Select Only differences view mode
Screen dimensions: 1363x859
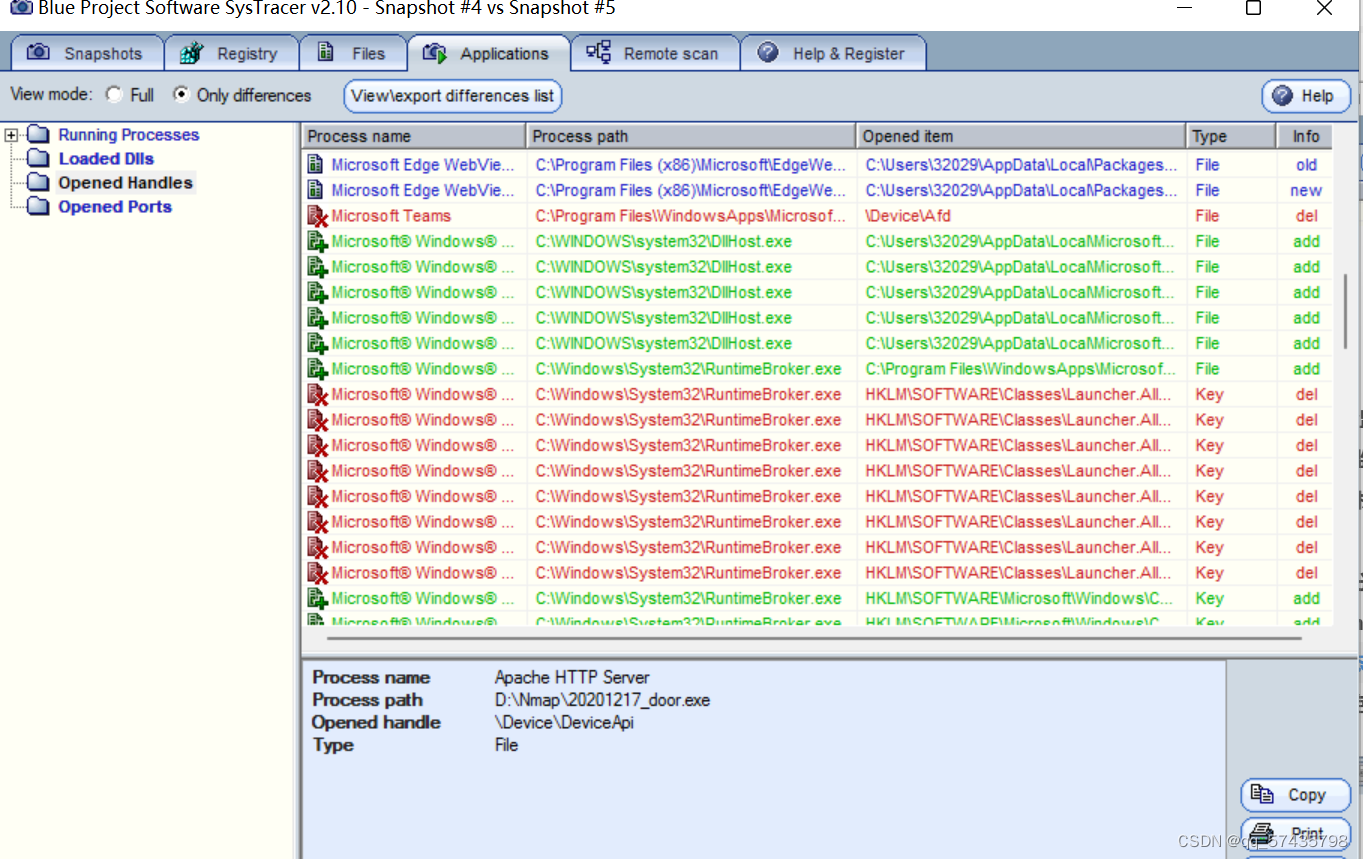(x=181, y=95)
